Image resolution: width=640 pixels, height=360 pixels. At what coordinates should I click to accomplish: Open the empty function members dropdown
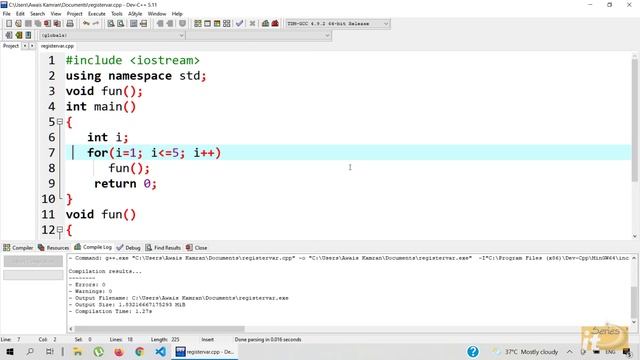pos(259,36)
